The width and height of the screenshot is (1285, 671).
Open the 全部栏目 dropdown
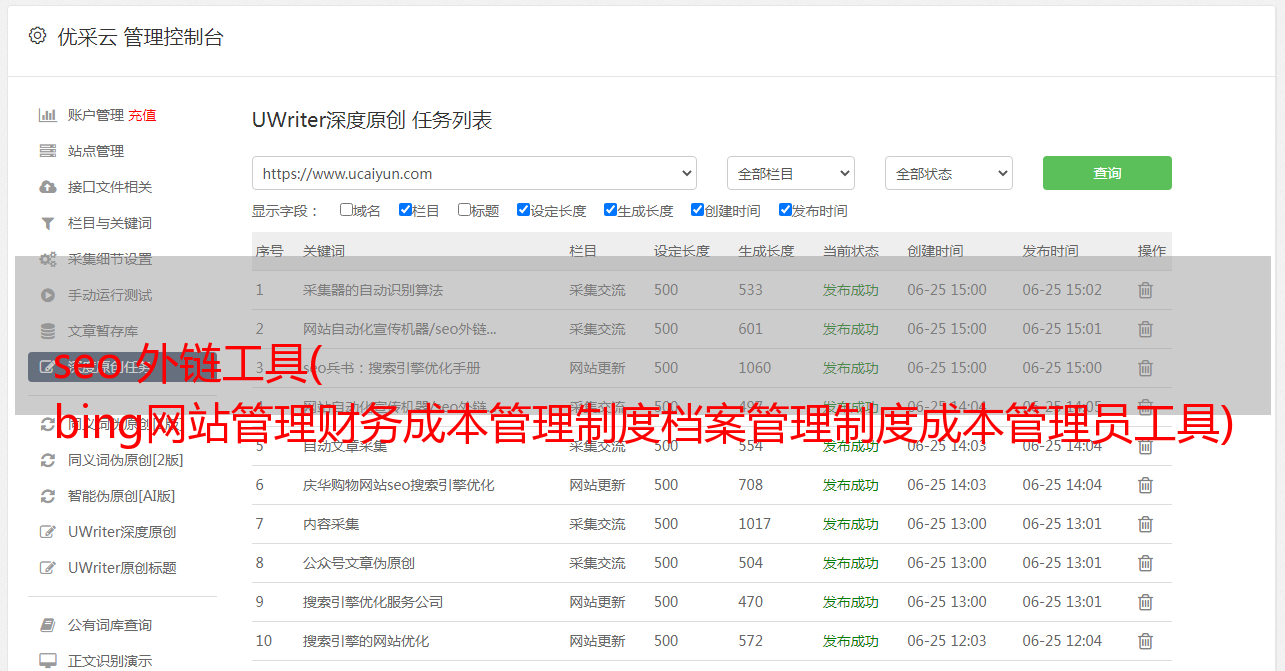[791, 173]
